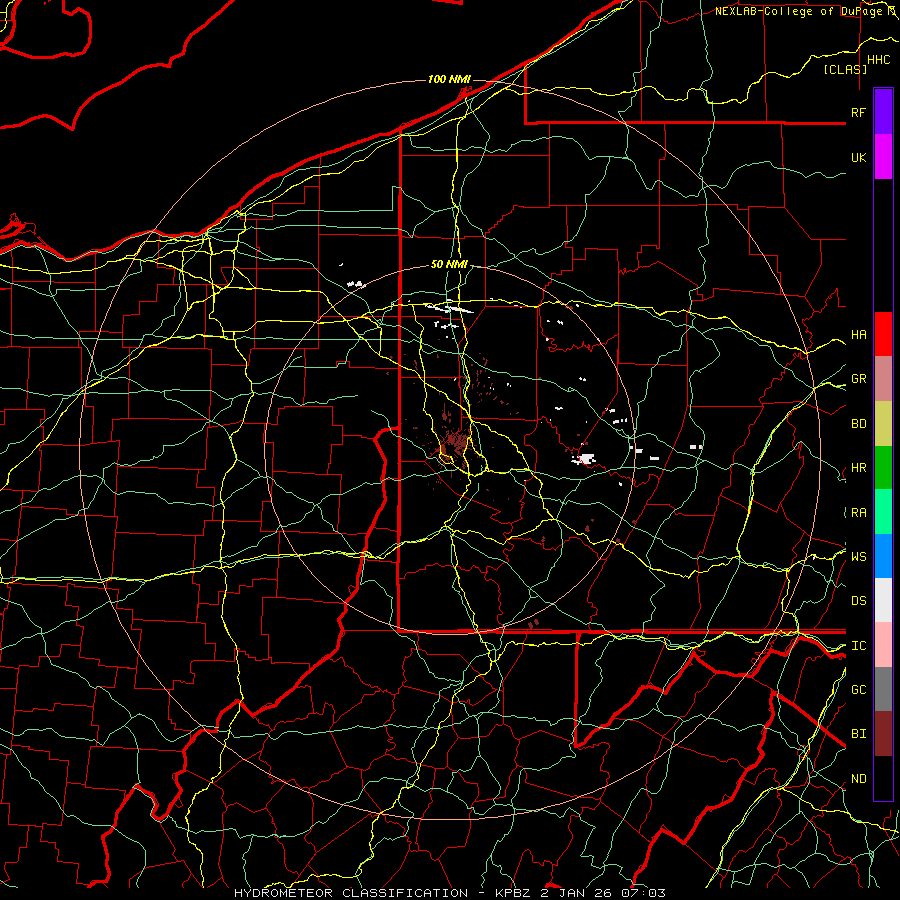This screenshot has width=900, height=900.
Task: Click the red HA legend color swatch
Action: [x=883, y=334]
